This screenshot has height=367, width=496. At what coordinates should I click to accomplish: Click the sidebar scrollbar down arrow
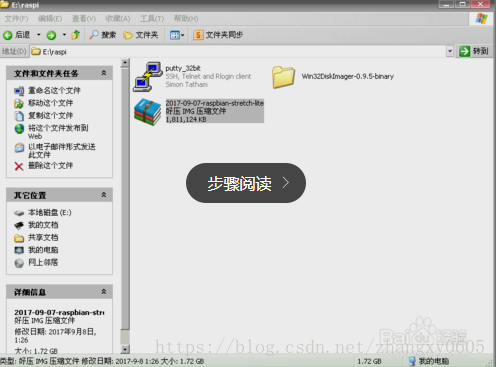125,349
